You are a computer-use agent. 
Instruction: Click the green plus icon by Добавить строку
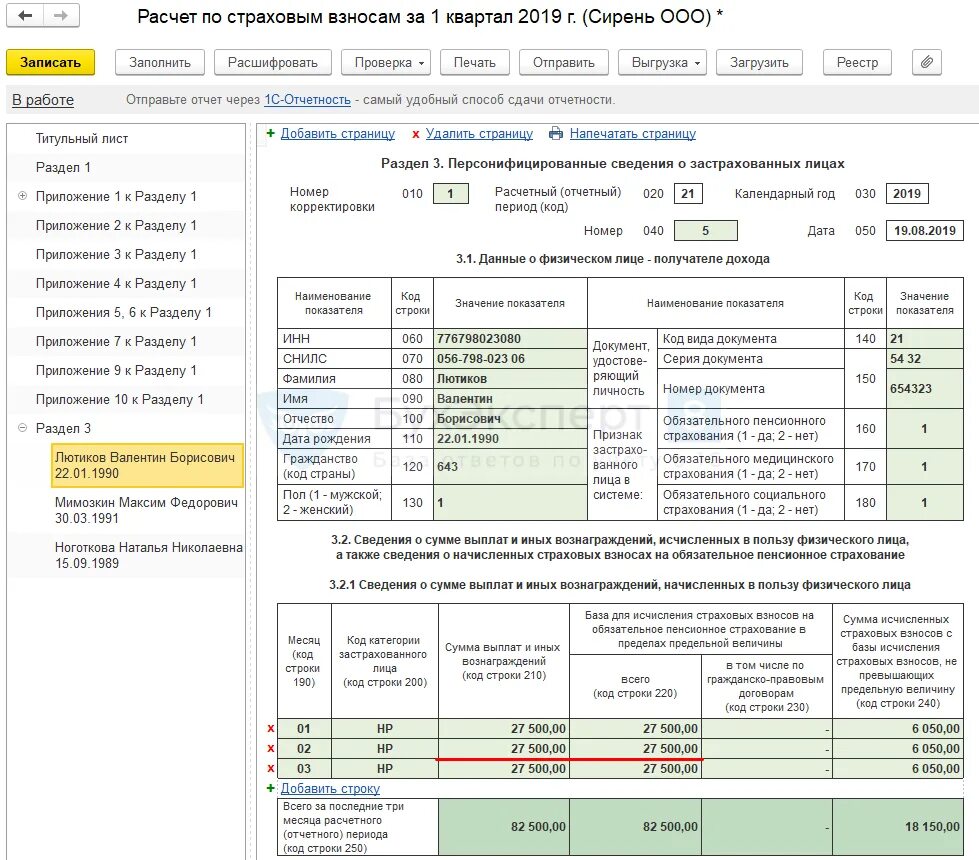point(270,788)
